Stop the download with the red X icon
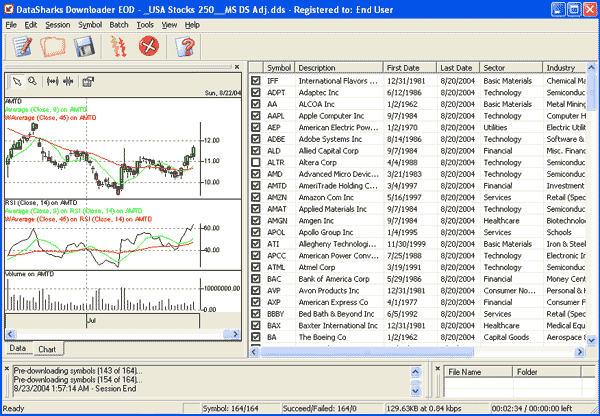 click(x=149, y=46)
